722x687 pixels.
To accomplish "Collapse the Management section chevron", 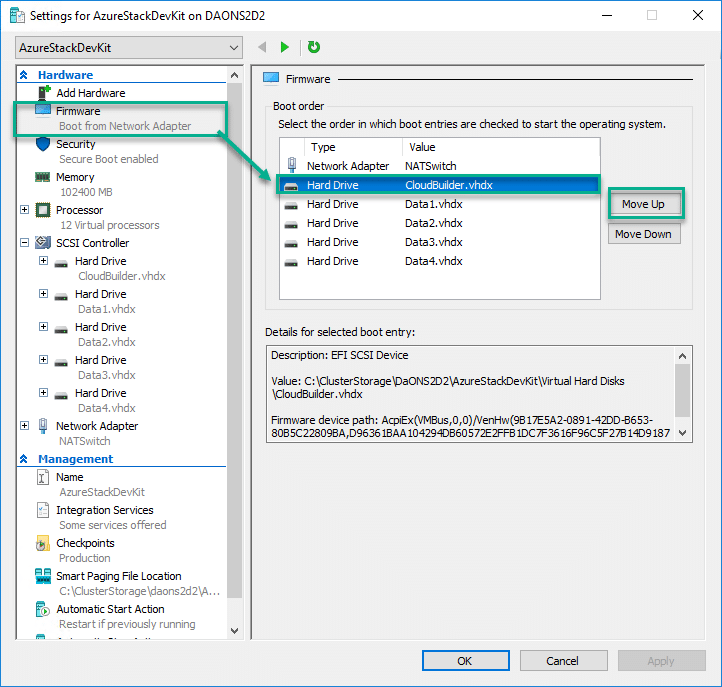I will (x=24, y=459).
